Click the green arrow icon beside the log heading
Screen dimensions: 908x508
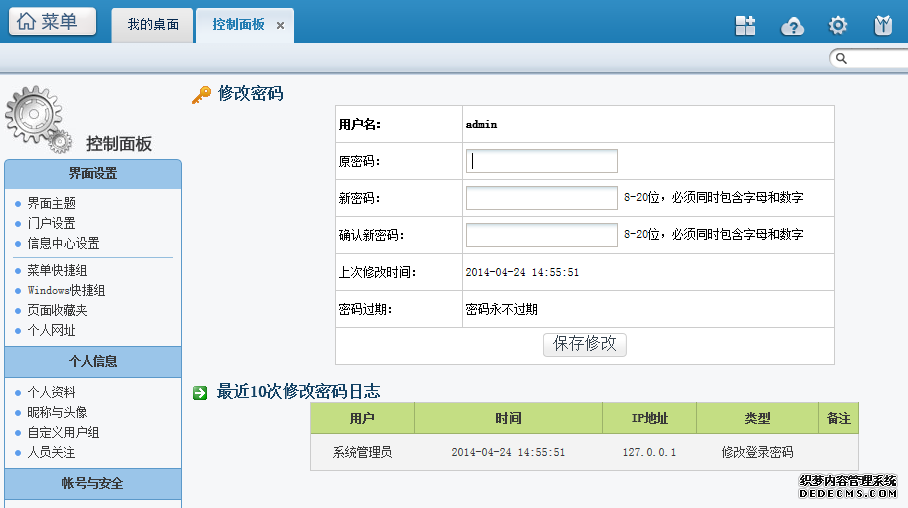click(200, 393)
